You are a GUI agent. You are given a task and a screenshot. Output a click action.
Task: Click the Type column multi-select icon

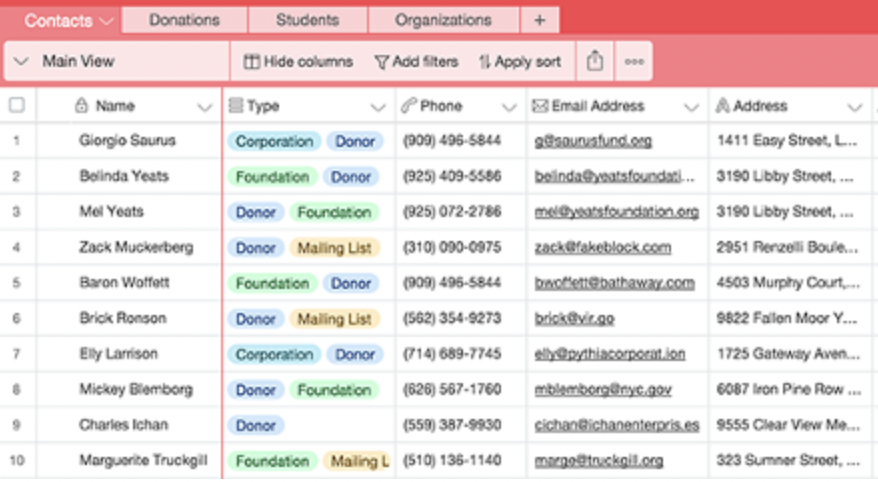click(x=236, y=105)
